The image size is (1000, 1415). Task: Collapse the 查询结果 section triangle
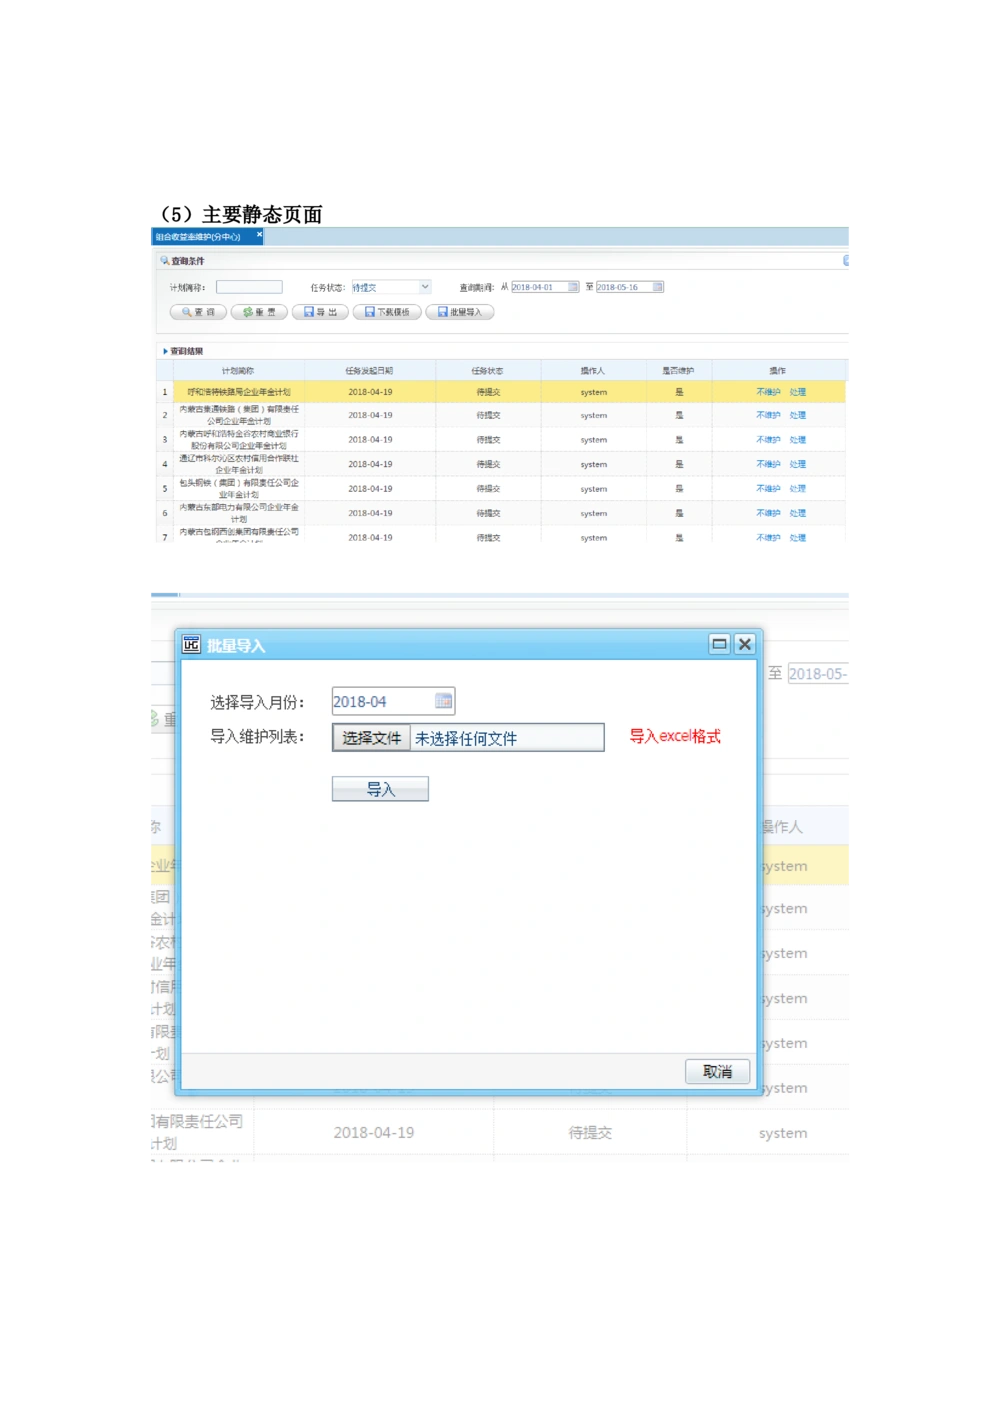click(165, 351)
